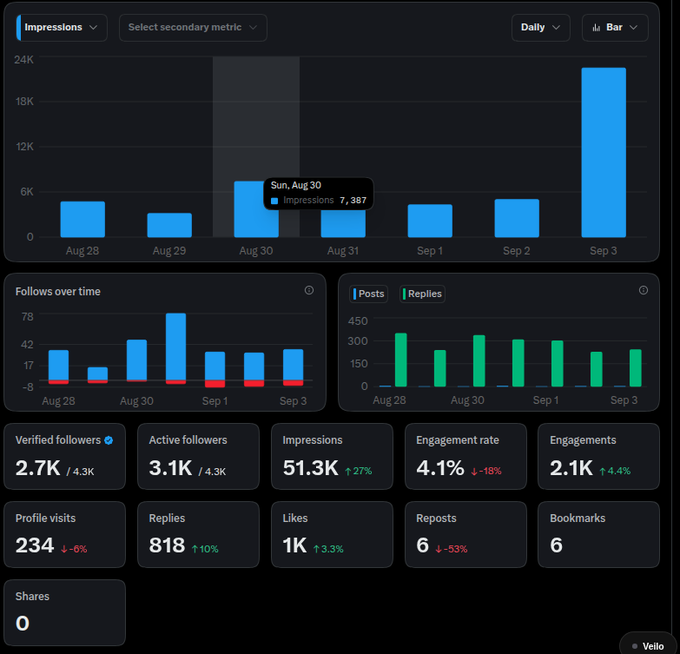Click the 10% replies change indicator

(x=205, y=549)
